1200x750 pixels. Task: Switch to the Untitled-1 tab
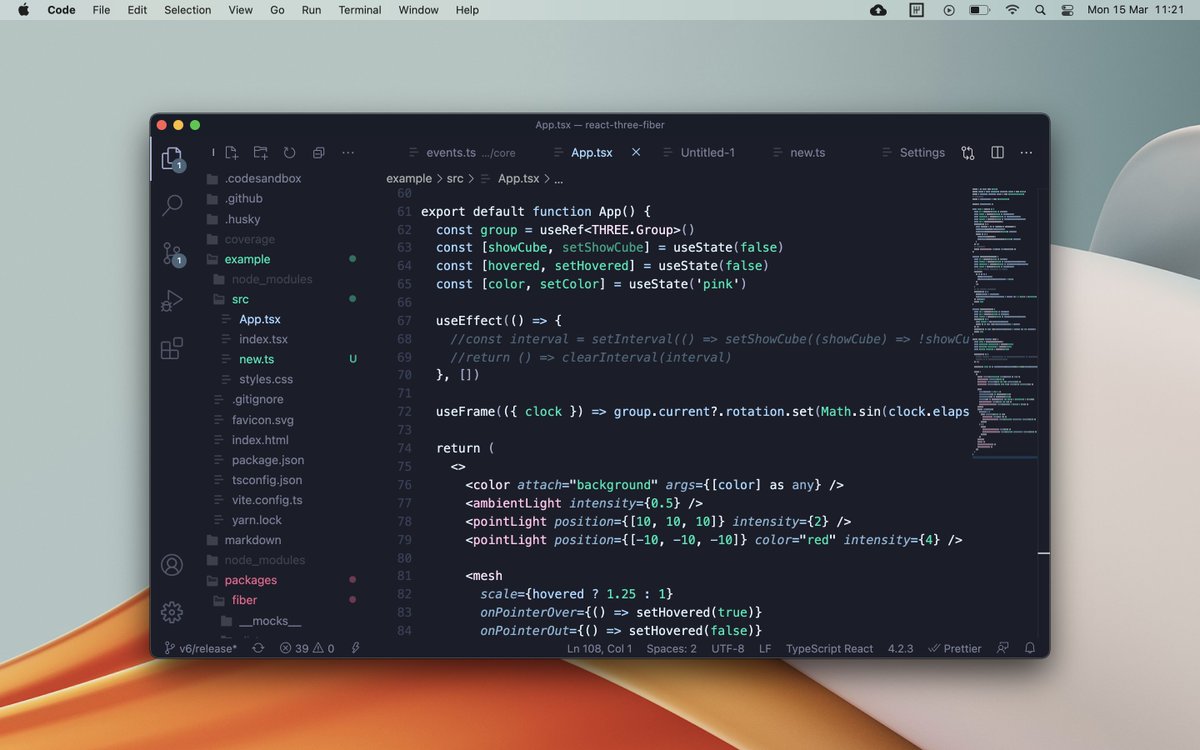[707, 153]
